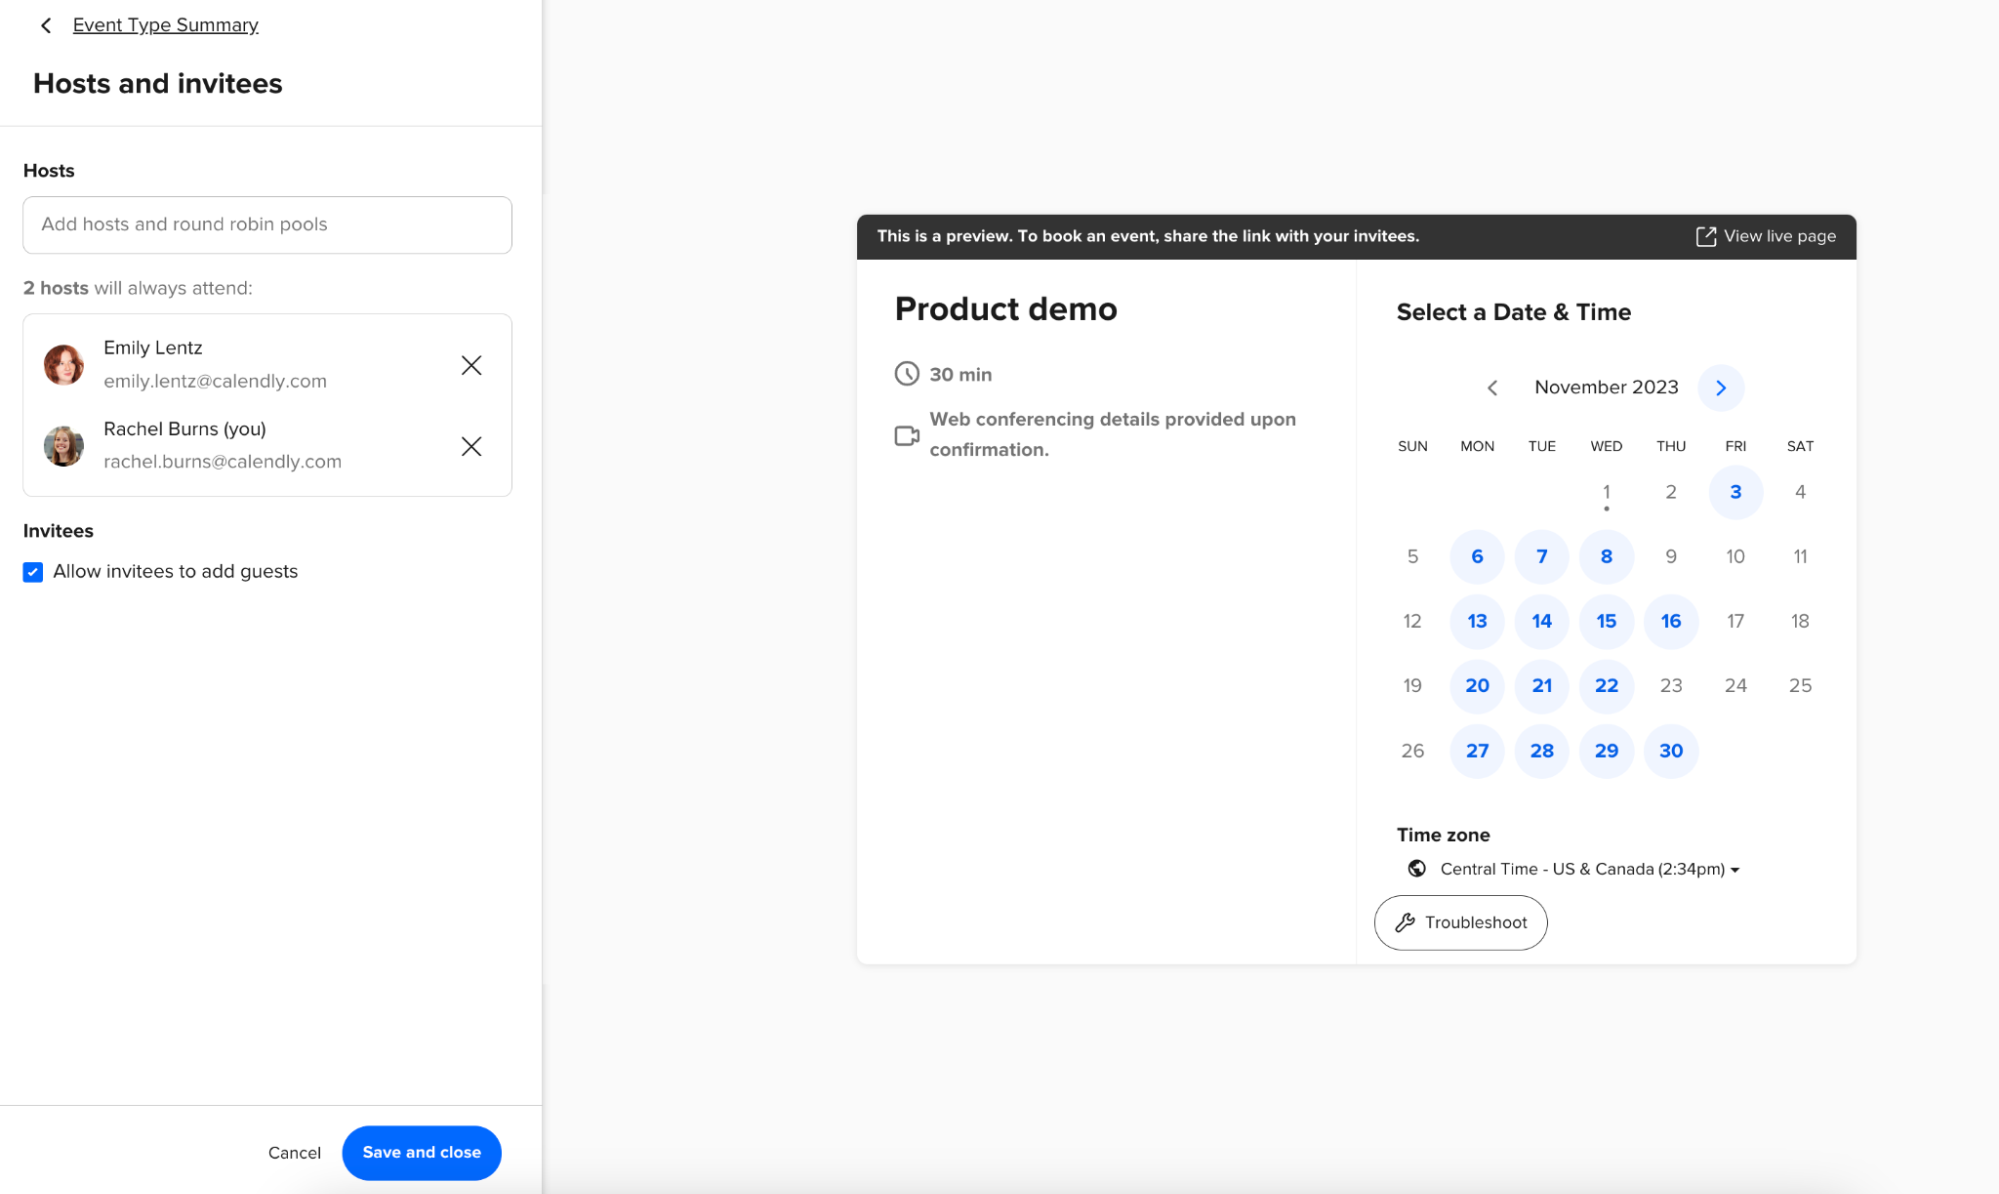The width and height of the screenshot is (1999, 1194).
Task: Click the globe icon beside time zone
Action: point(1416,869)
